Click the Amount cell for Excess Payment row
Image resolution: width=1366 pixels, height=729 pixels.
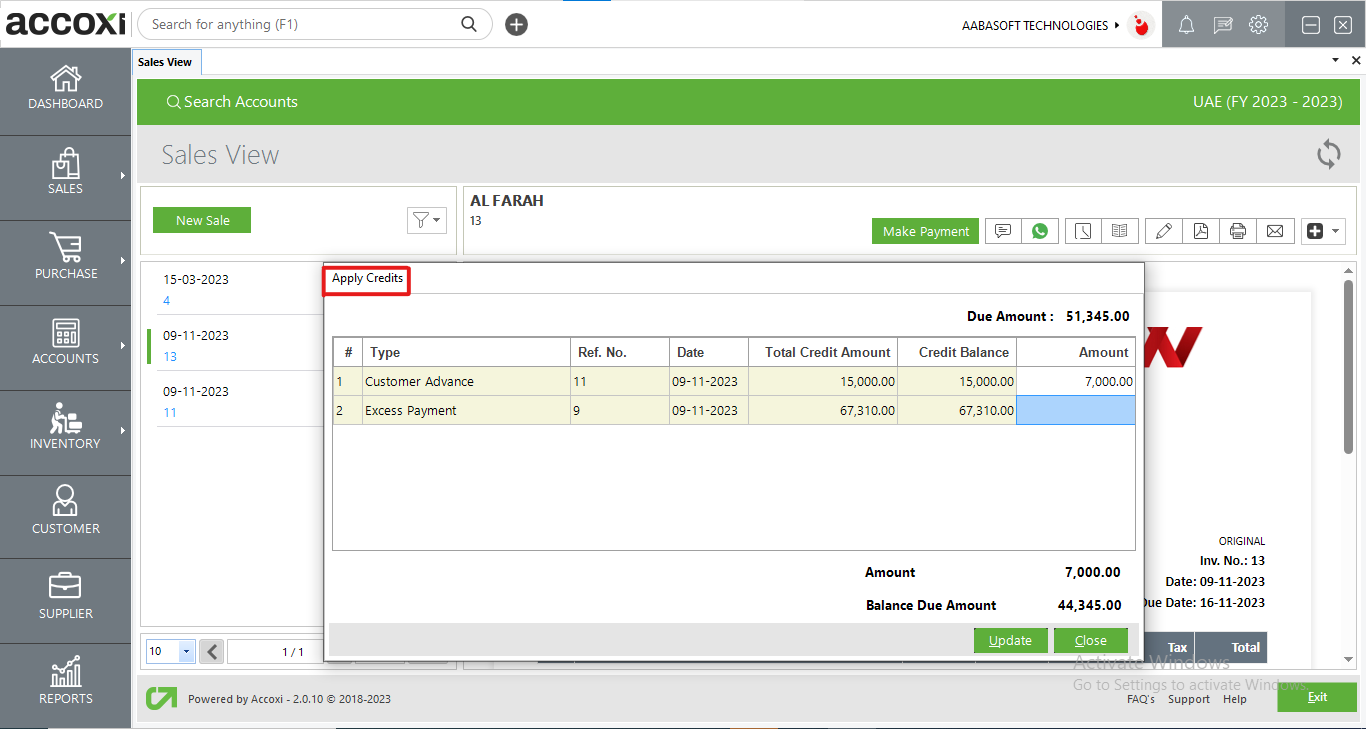pyautogui.click(x=1076, y=410)
